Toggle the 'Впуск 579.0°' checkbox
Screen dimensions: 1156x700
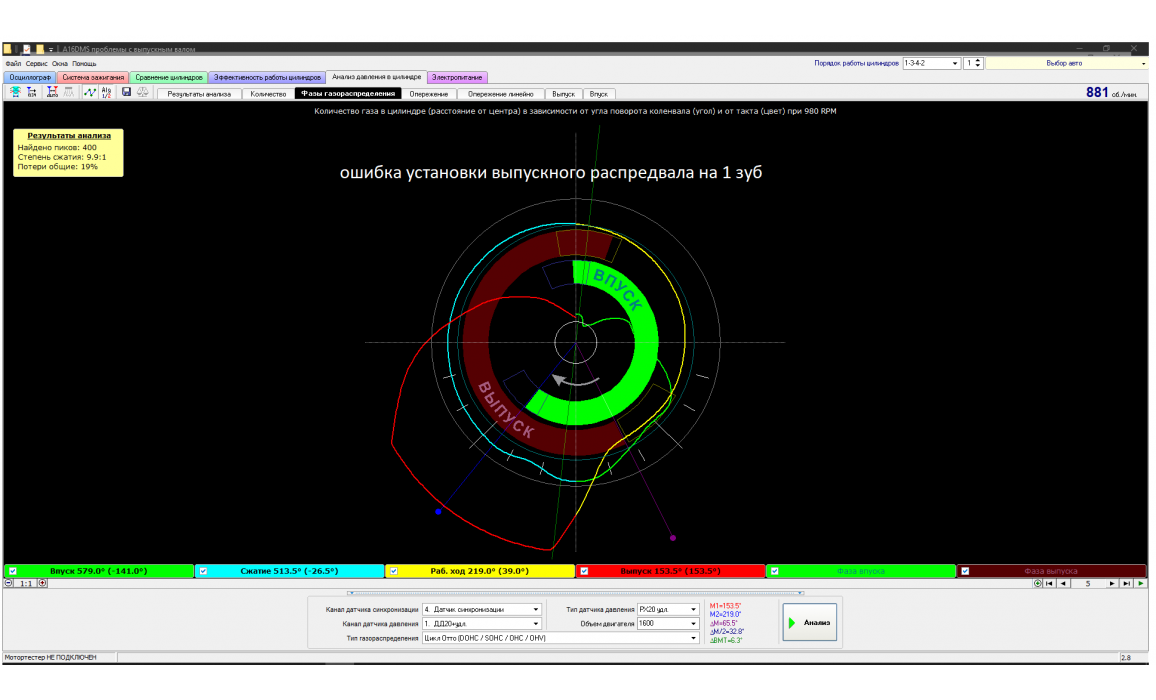point(12,571)
